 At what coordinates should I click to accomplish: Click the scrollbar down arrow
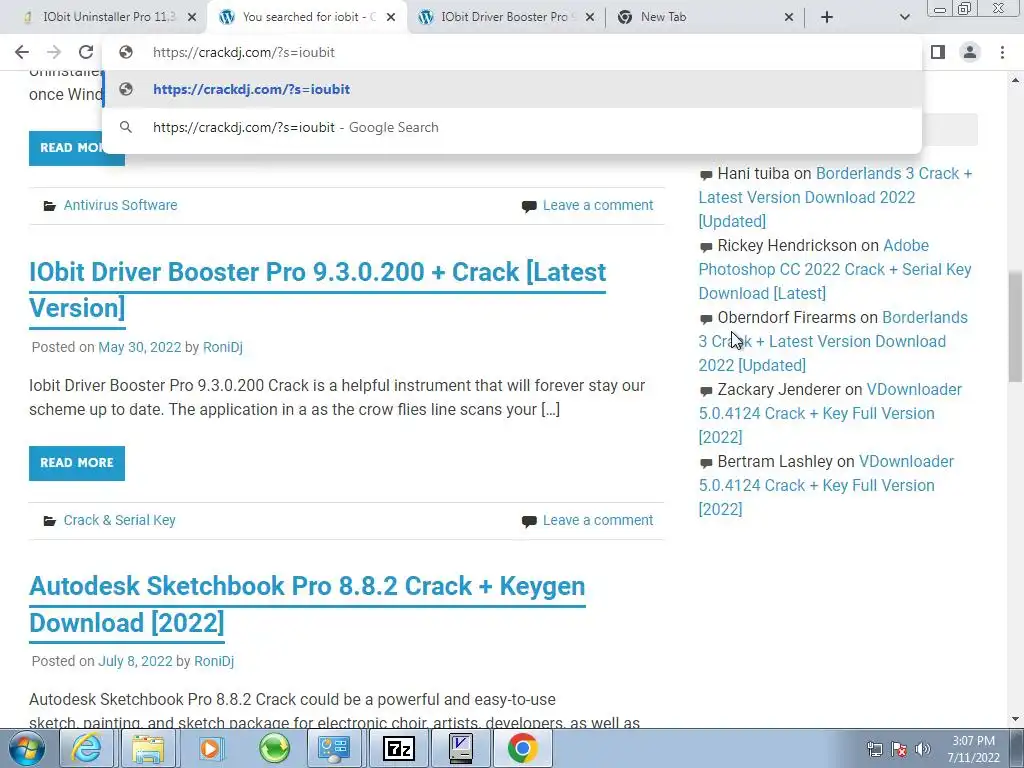1015,720
